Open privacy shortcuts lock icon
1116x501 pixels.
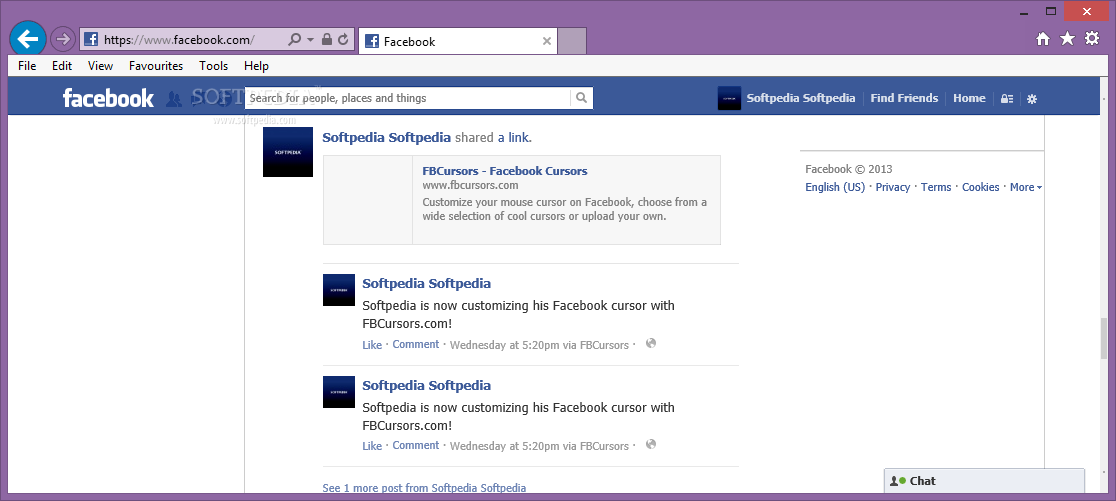tap(1007, 99)
